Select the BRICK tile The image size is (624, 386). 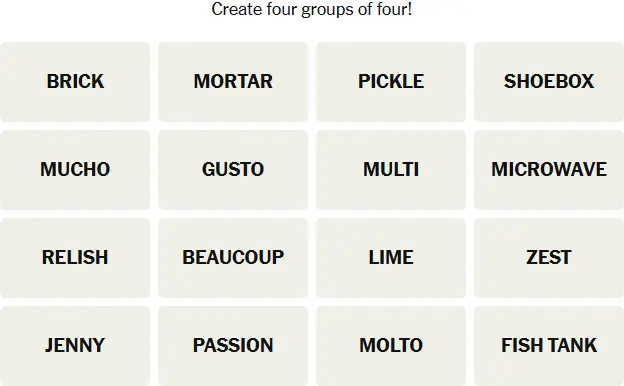click(75, 82)
